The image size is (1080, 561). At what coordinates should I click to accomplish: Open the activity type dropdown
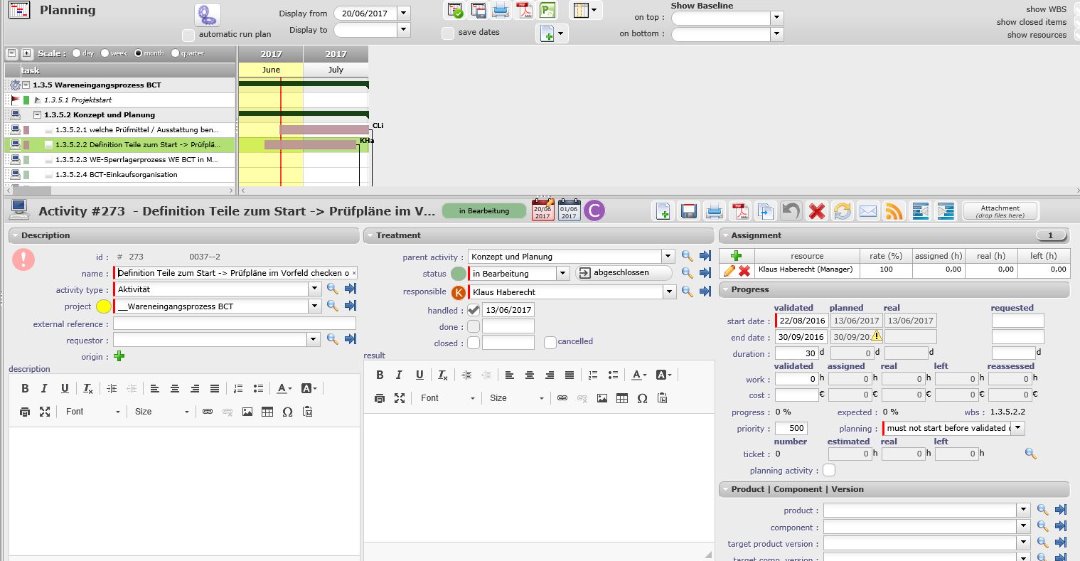[x=317, y=289]
